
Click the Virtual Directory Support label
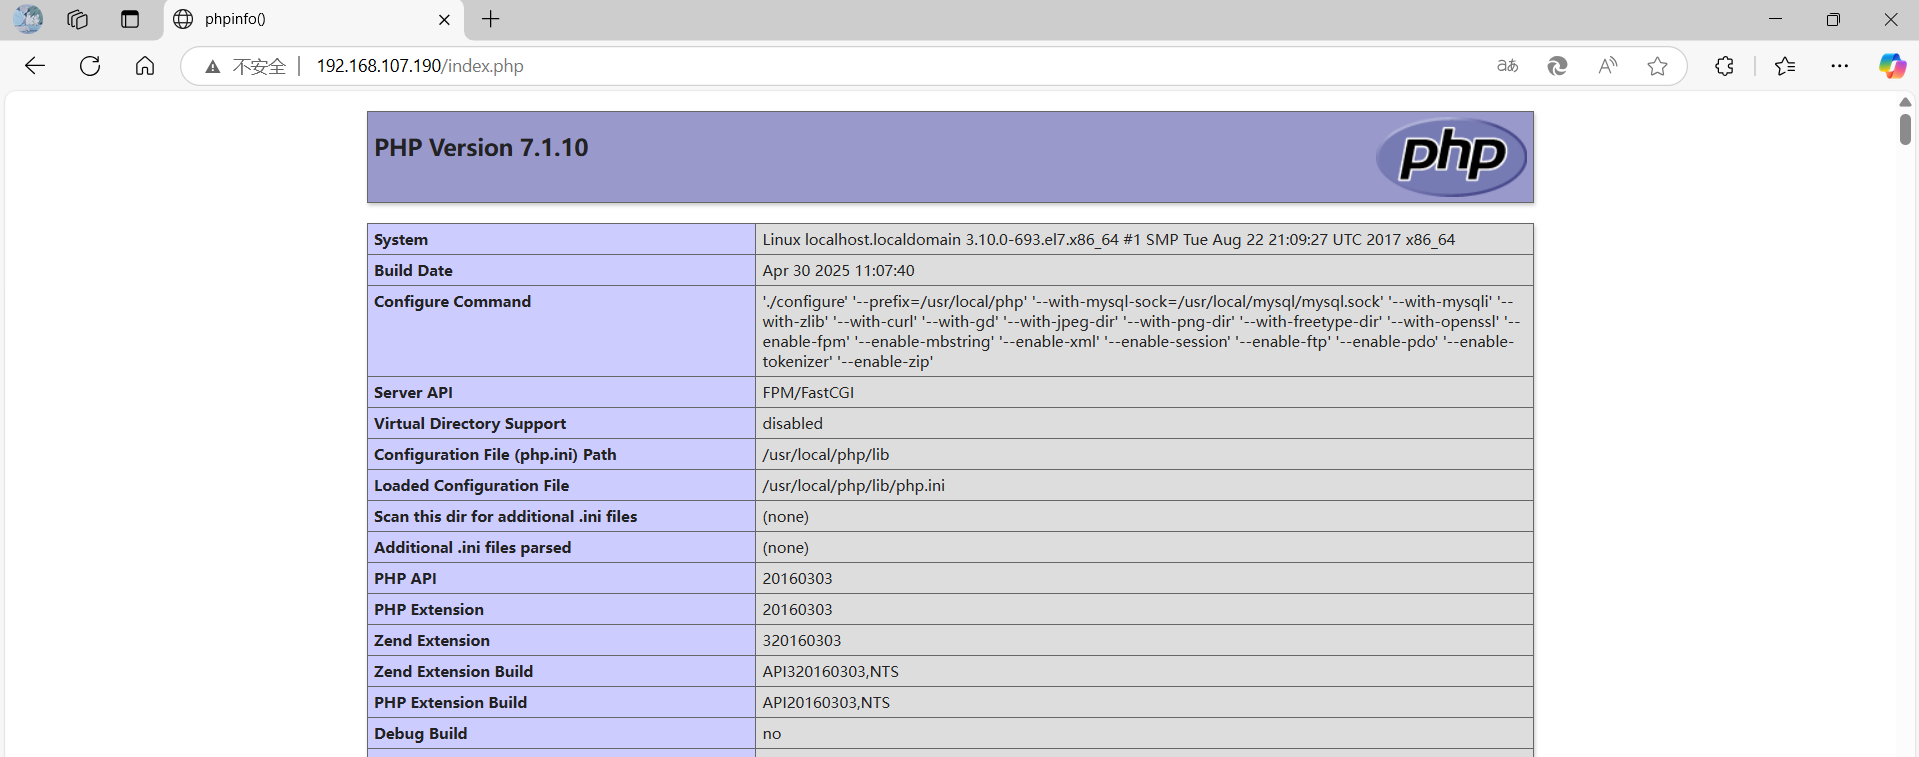pos(470,424)
